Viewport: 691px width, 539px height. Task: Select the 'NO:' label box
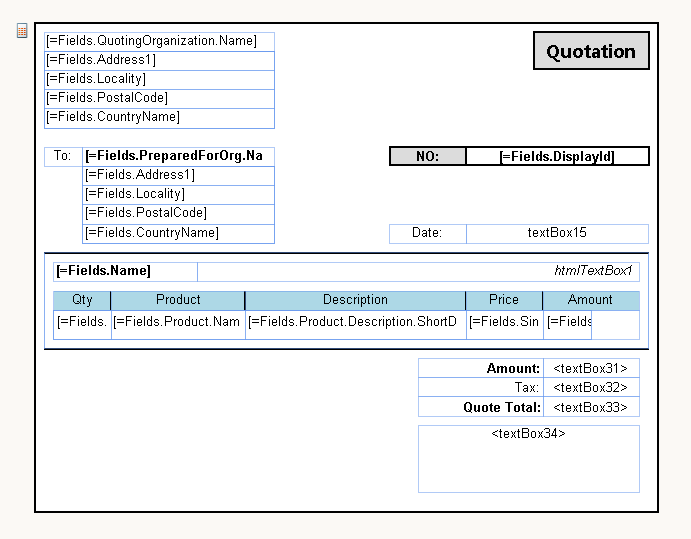427,156
